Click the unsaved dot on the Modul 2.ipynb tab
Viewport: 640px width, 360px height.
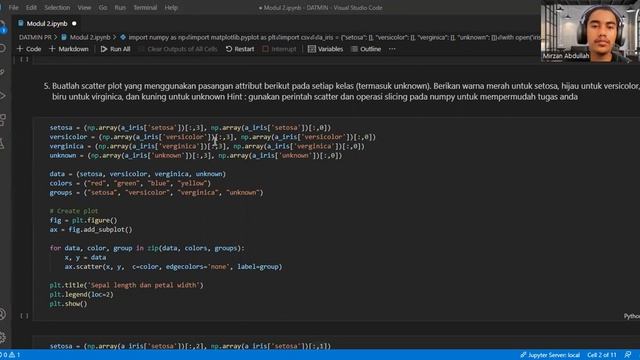[74, 24]
